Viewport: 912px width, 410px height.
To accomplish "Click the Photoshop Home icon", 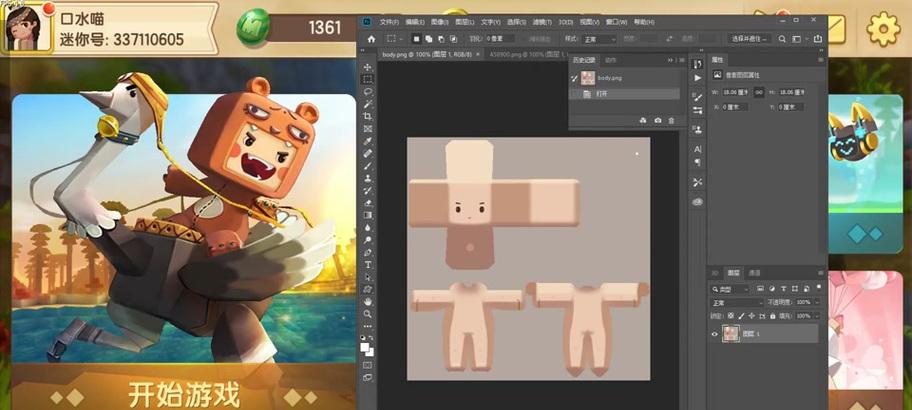I will coord(371,39).
